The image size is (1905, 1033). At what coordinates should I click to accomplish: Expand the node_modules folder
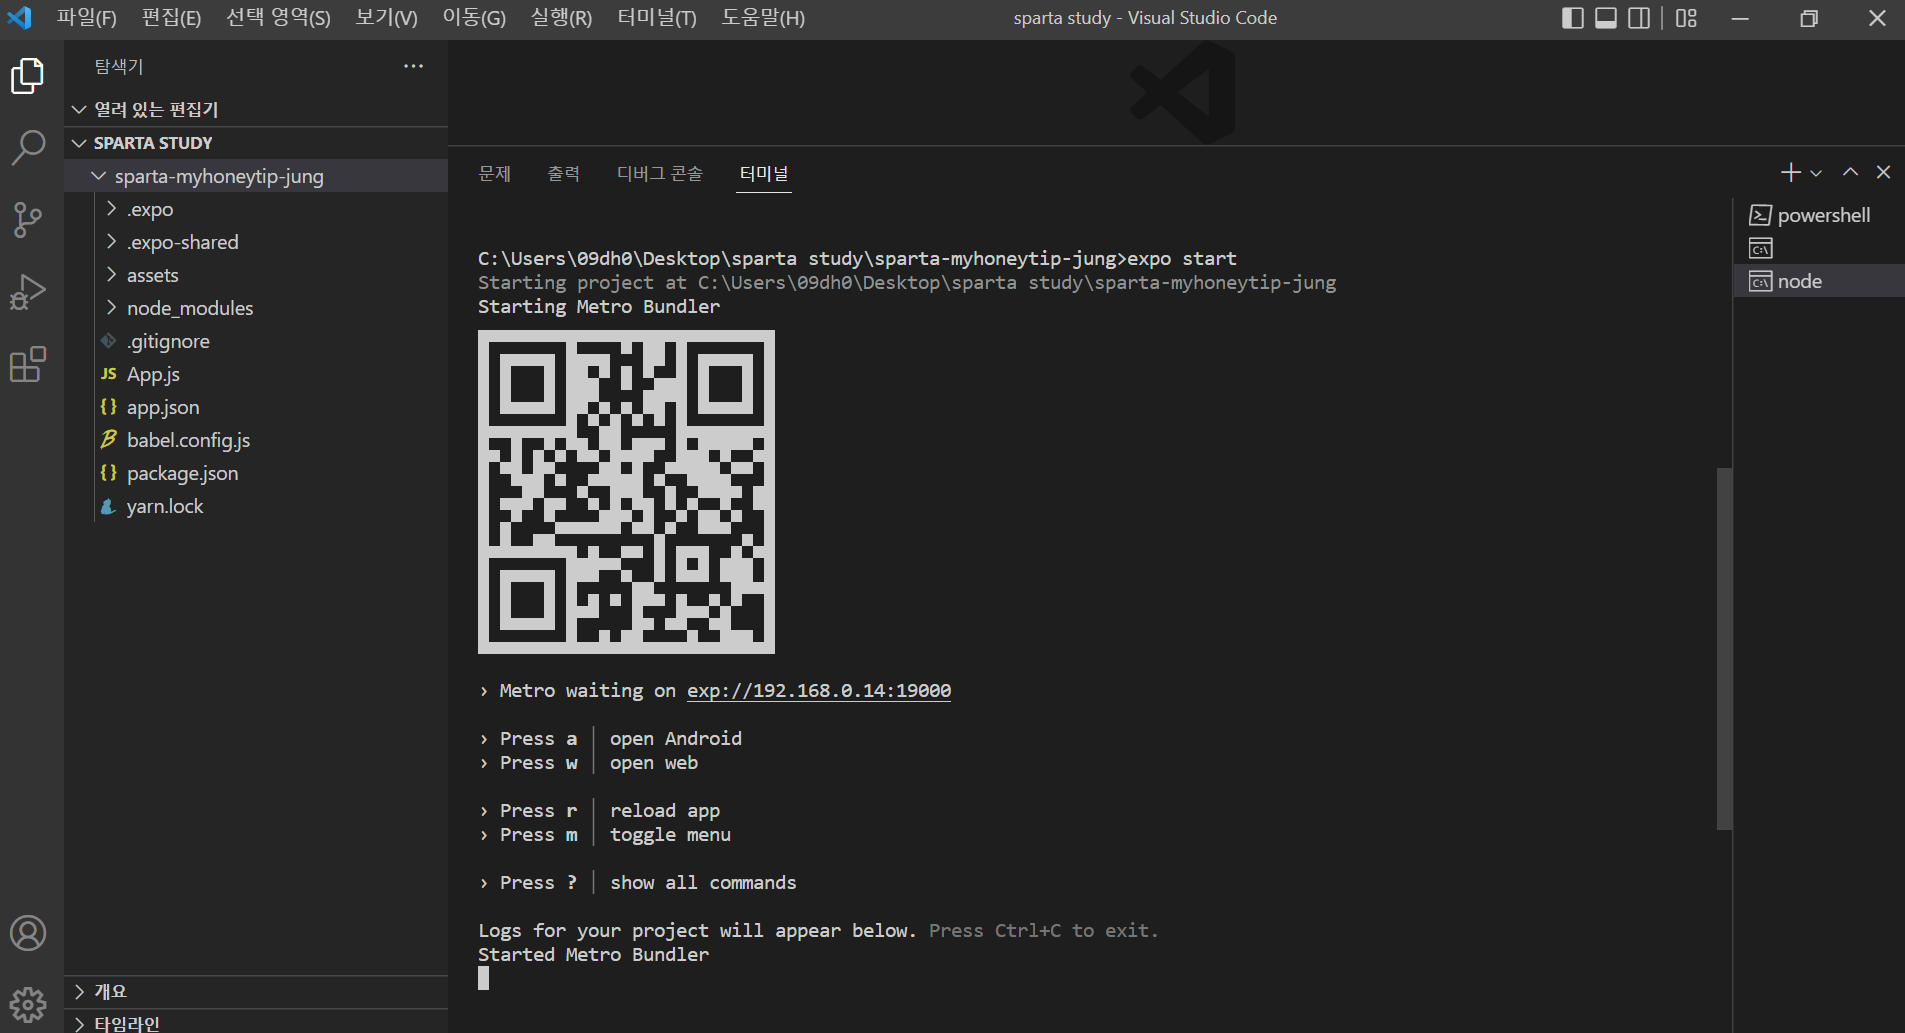[x=256, y=308]
